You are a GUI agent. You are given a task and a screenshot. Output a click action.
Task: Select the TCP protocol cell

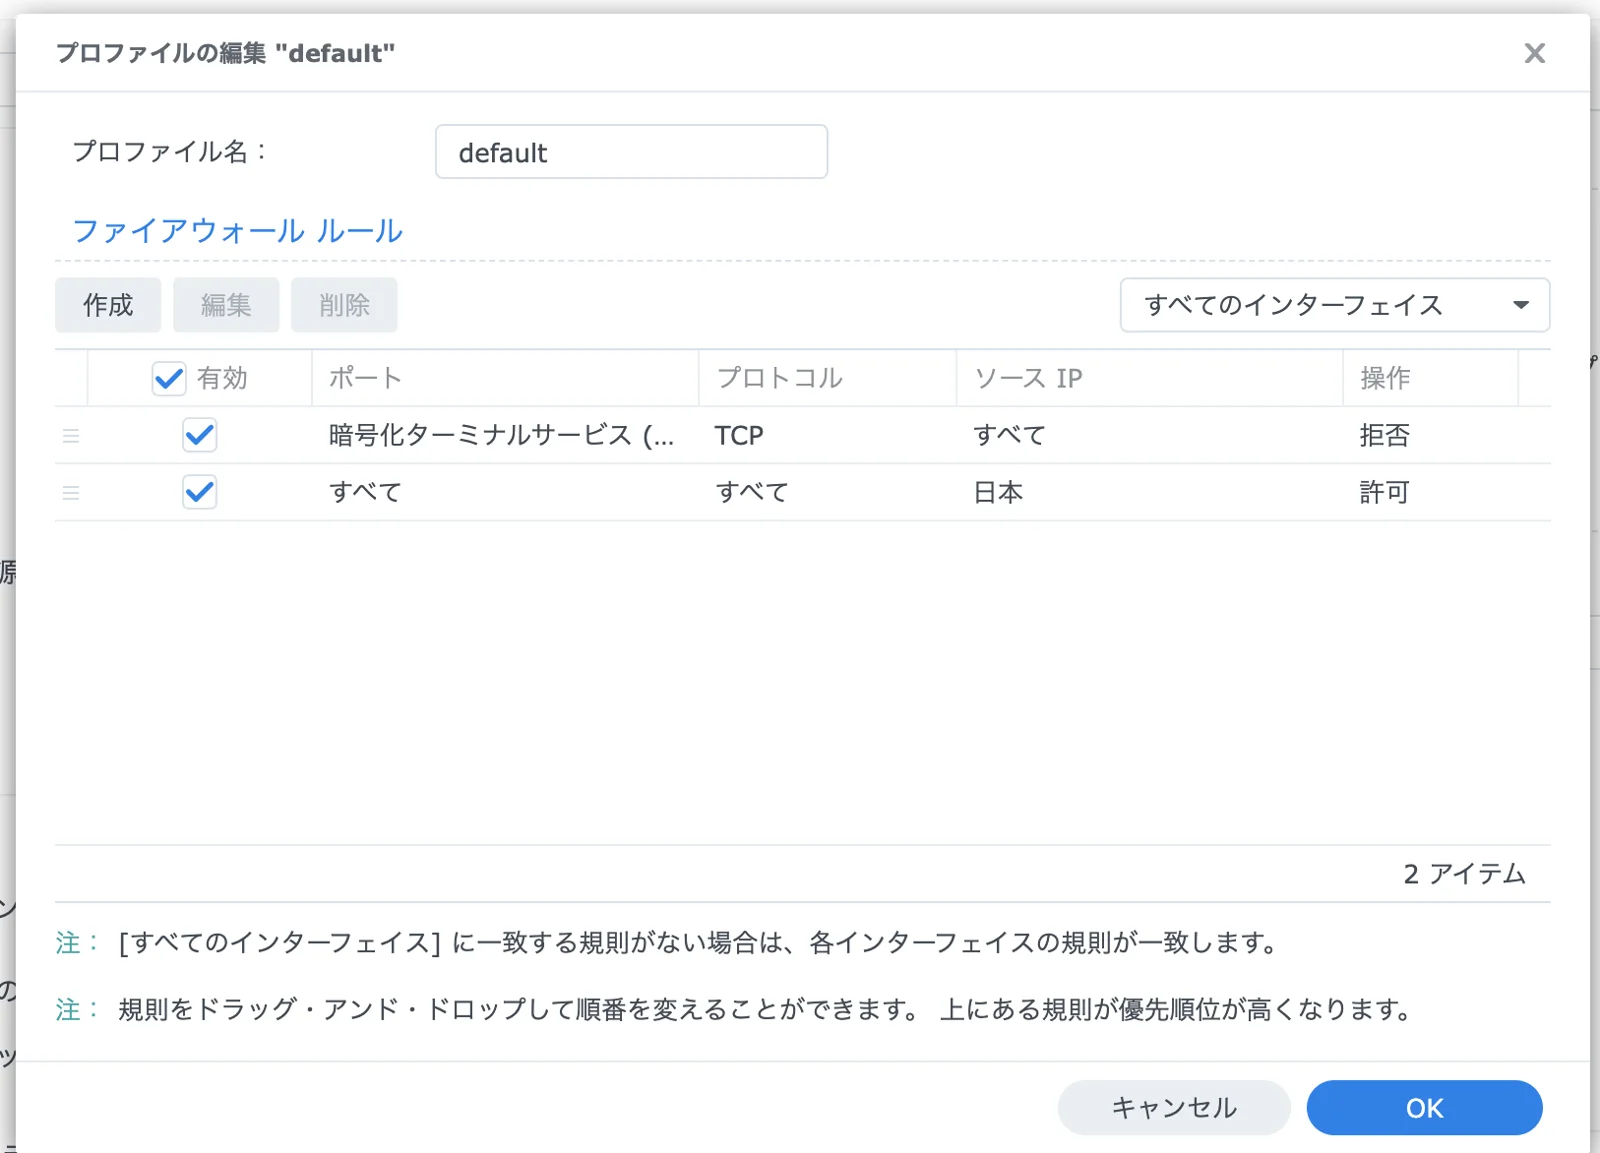739,436
